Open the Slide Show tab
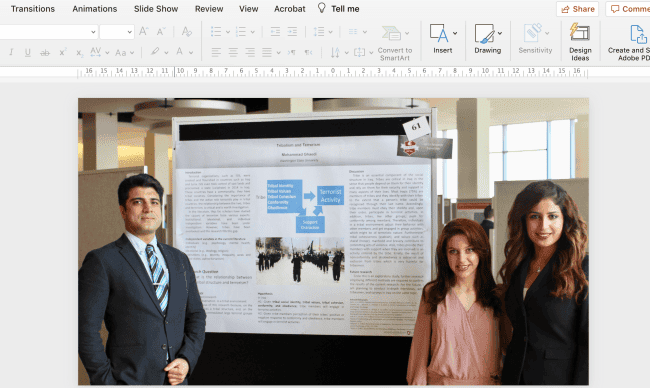The width and height of the screenshot is (650, 388). coord(156,9)
